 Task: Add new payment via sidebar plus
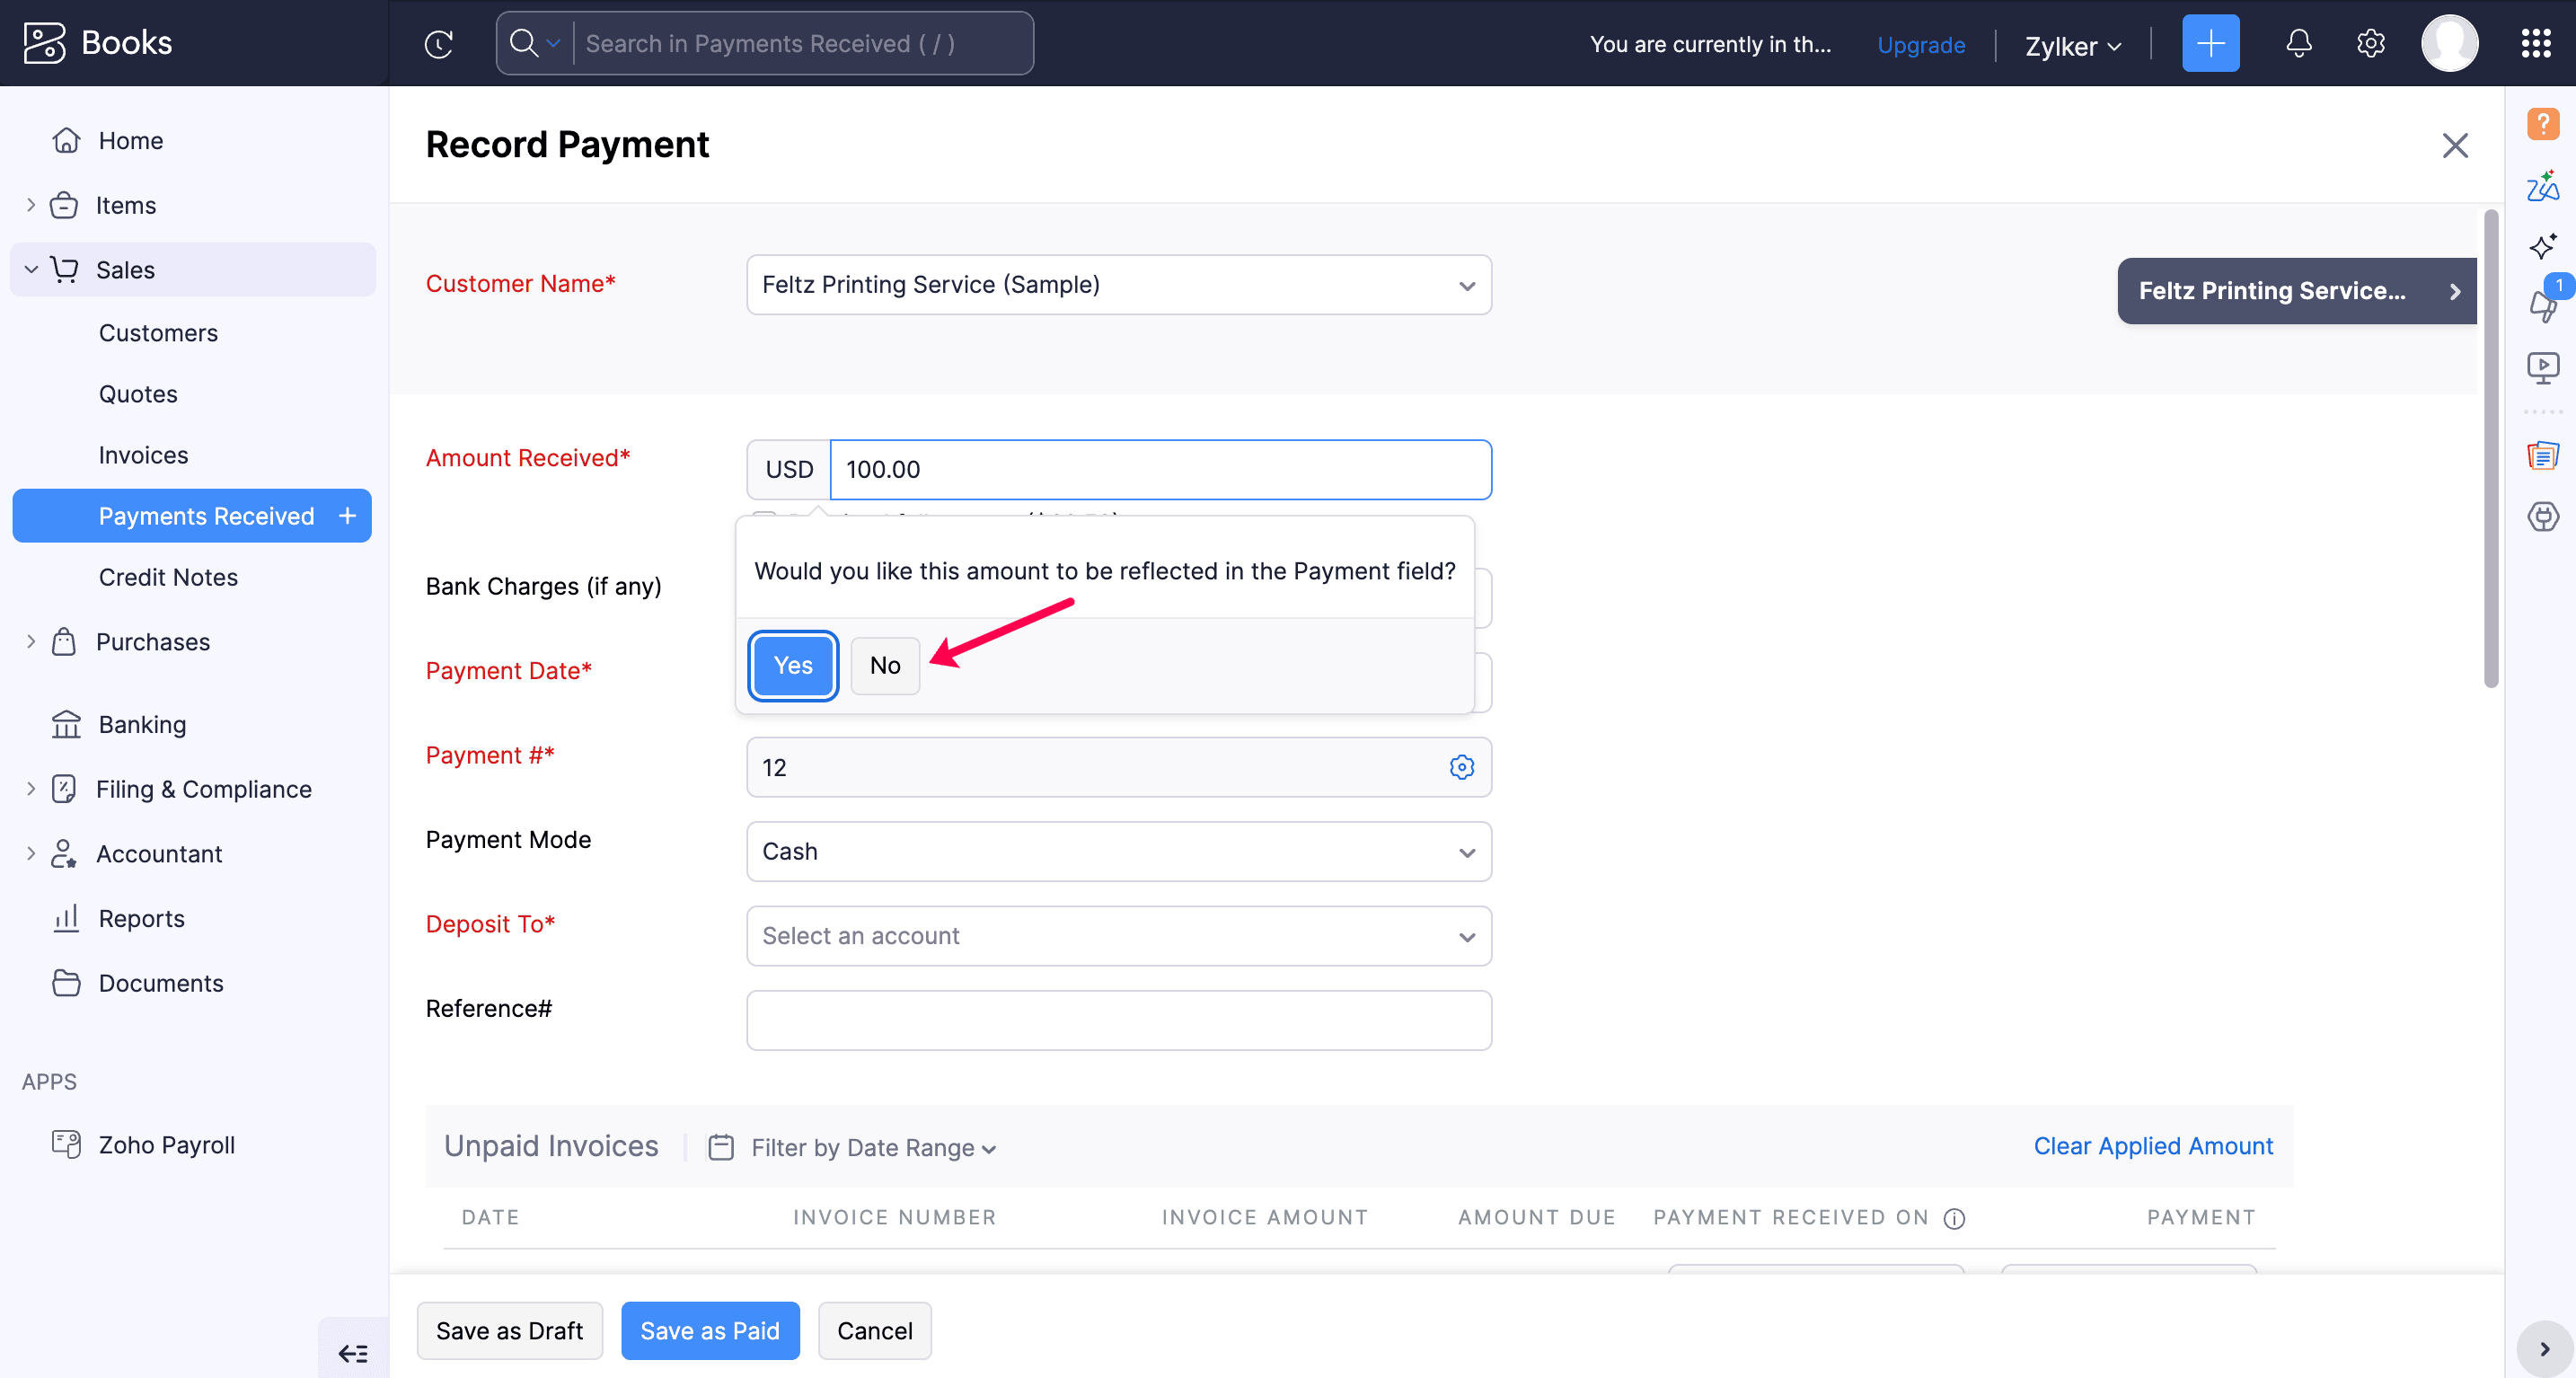347,516
